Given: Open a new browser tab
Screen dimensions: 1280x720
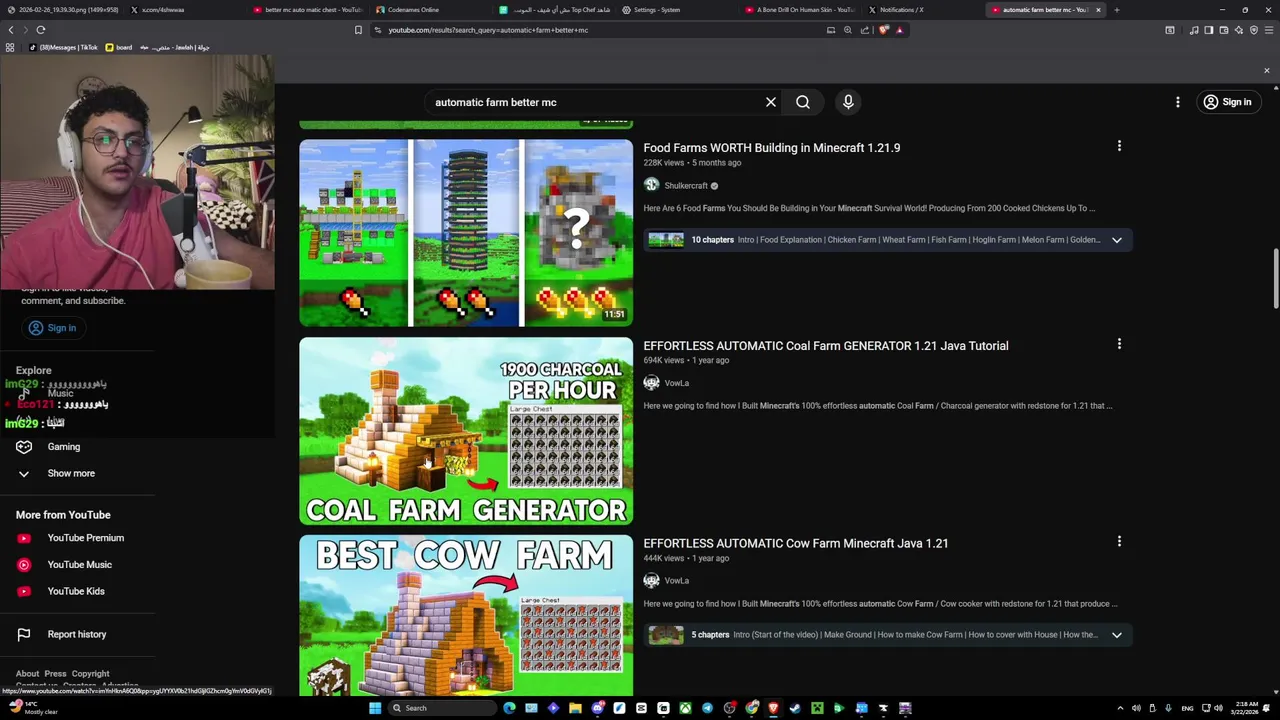Looking at the screenshot, I should [x=1116, y=10].
